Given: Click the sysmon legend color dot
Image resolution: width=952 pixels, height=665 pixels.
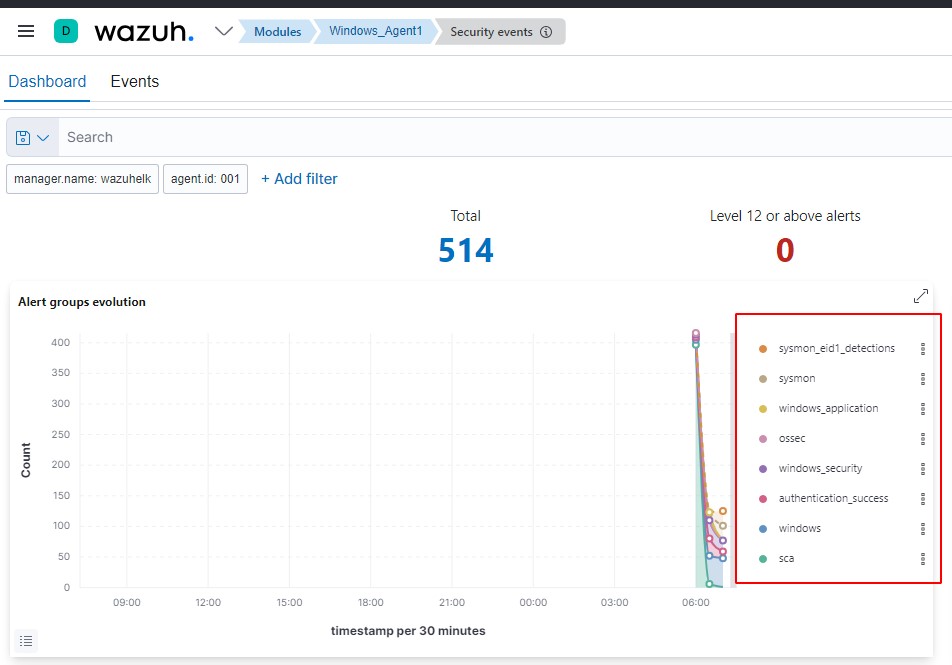Looking at the screenshot, I should coord(763,379).
